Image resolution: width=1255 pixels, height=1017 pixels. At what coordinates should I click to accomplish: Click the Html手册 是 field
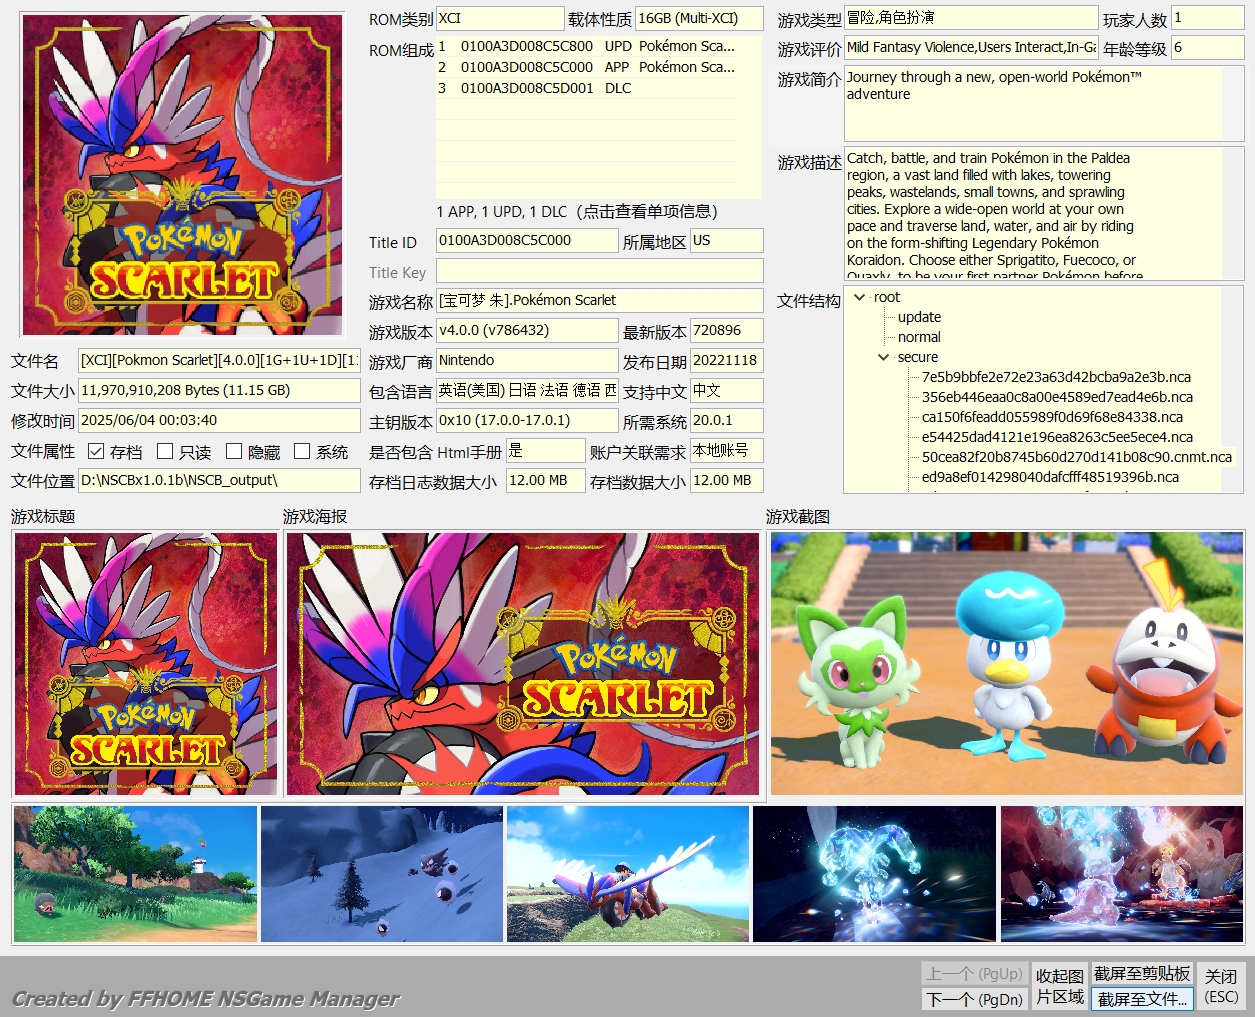pos(545,451)
